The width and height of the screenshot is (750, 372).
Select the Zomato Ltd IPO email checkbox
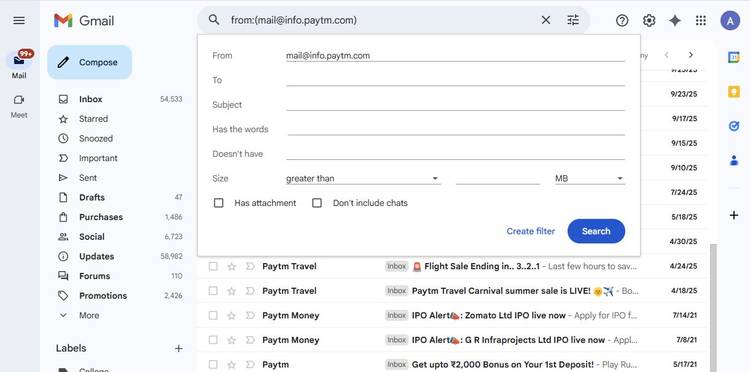(x=213, y=316)
